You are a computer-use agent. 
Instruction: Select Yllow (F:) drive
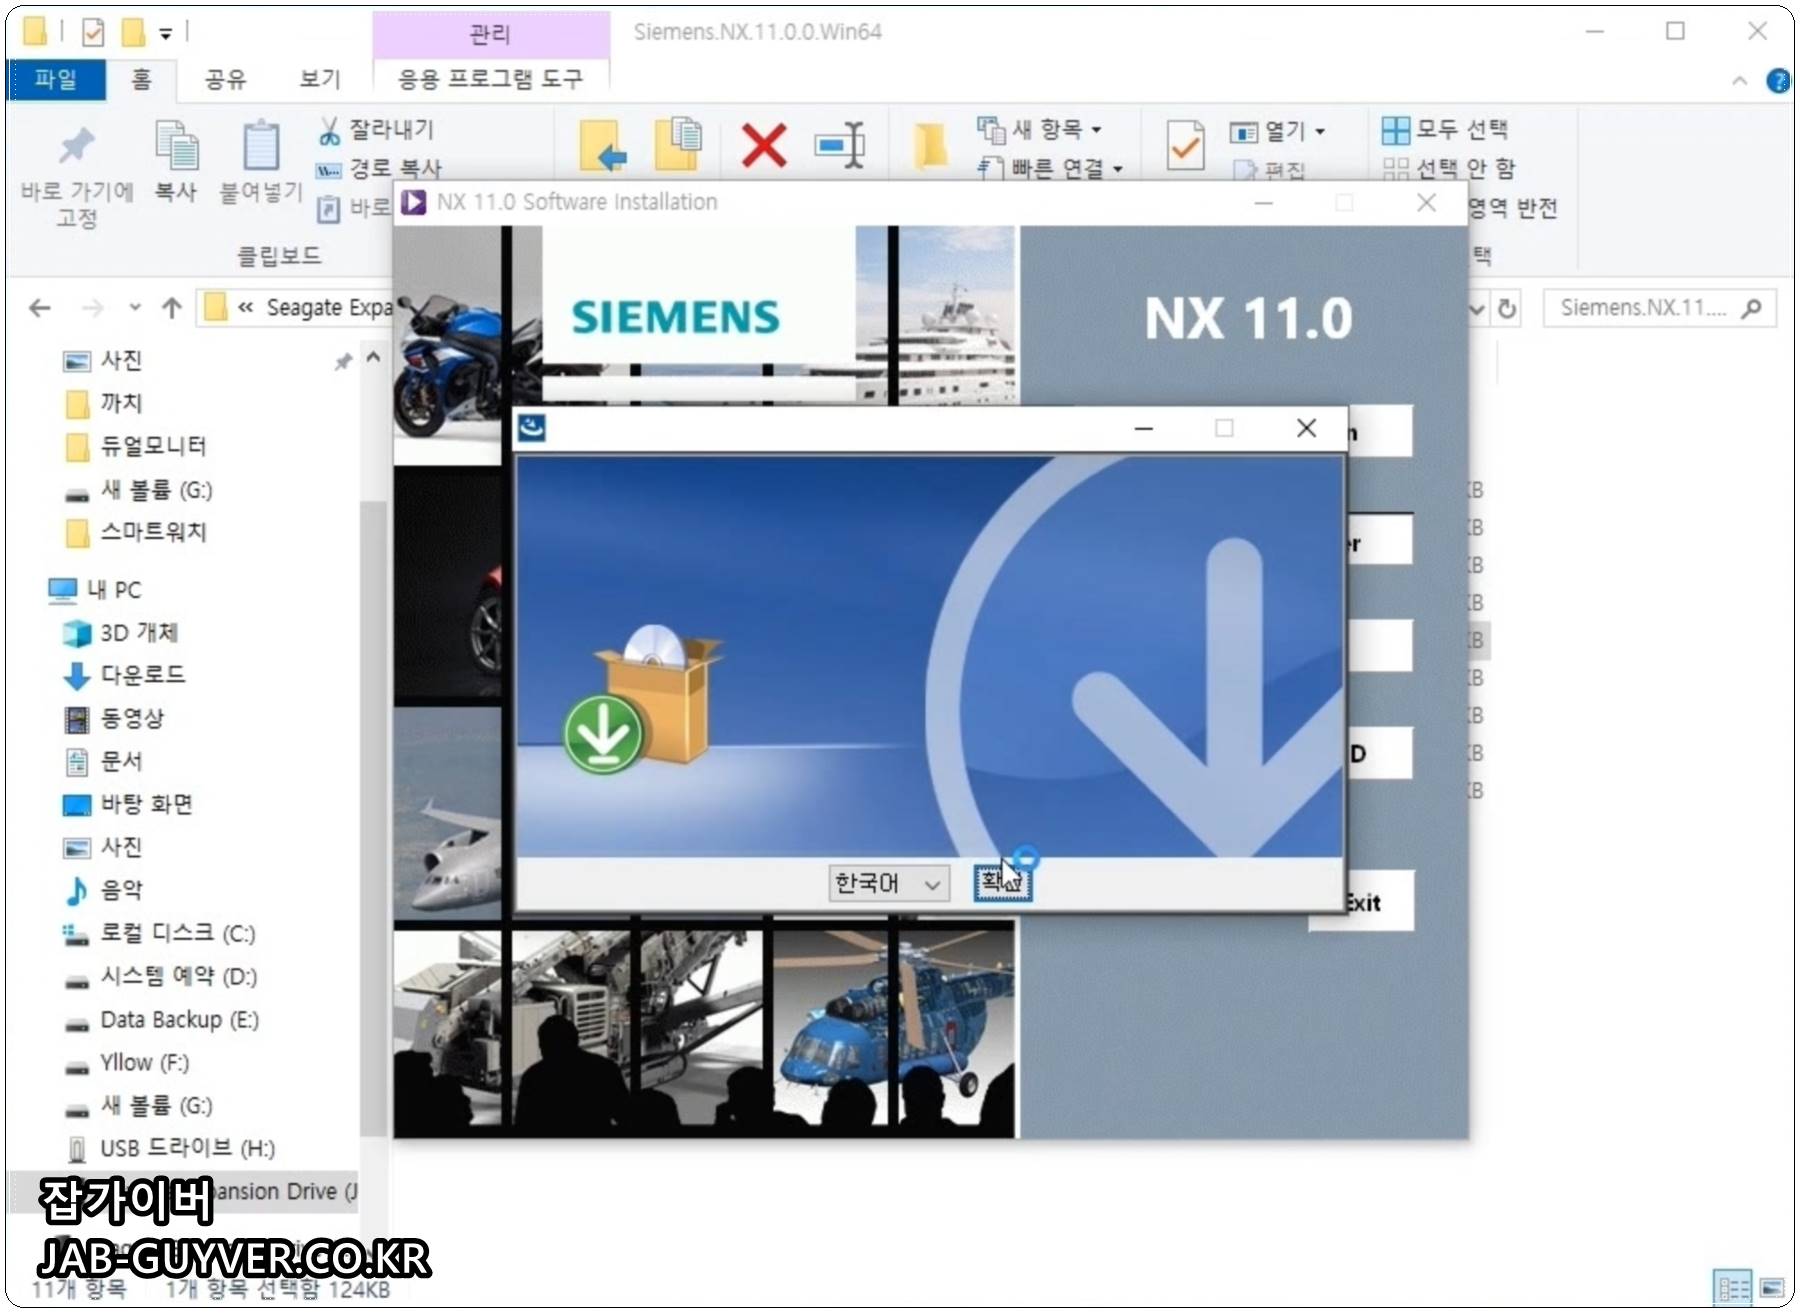click(126, 1063)
